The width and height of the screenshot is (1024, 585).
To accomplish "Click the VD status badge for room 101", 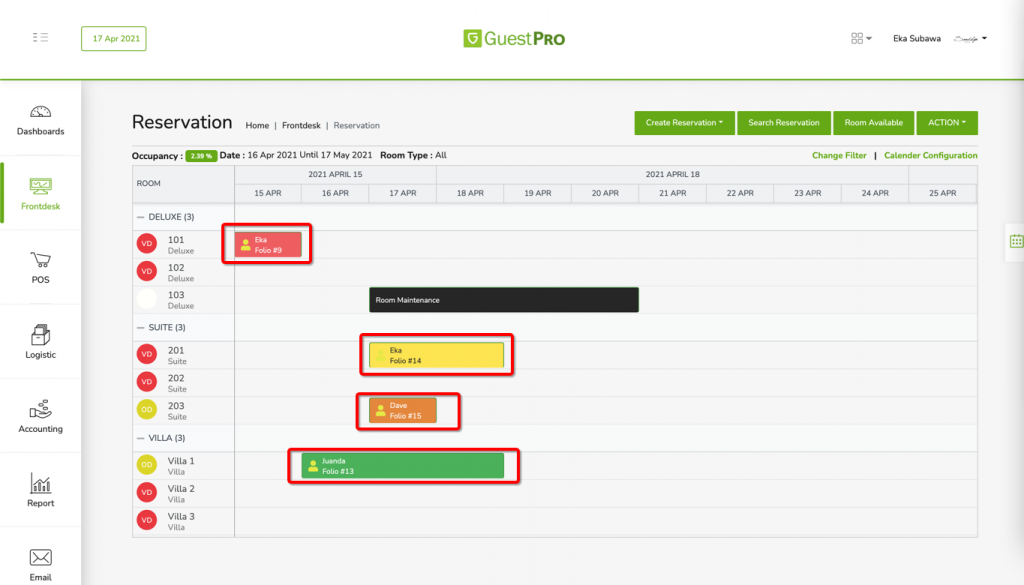I will pos(148,243).
